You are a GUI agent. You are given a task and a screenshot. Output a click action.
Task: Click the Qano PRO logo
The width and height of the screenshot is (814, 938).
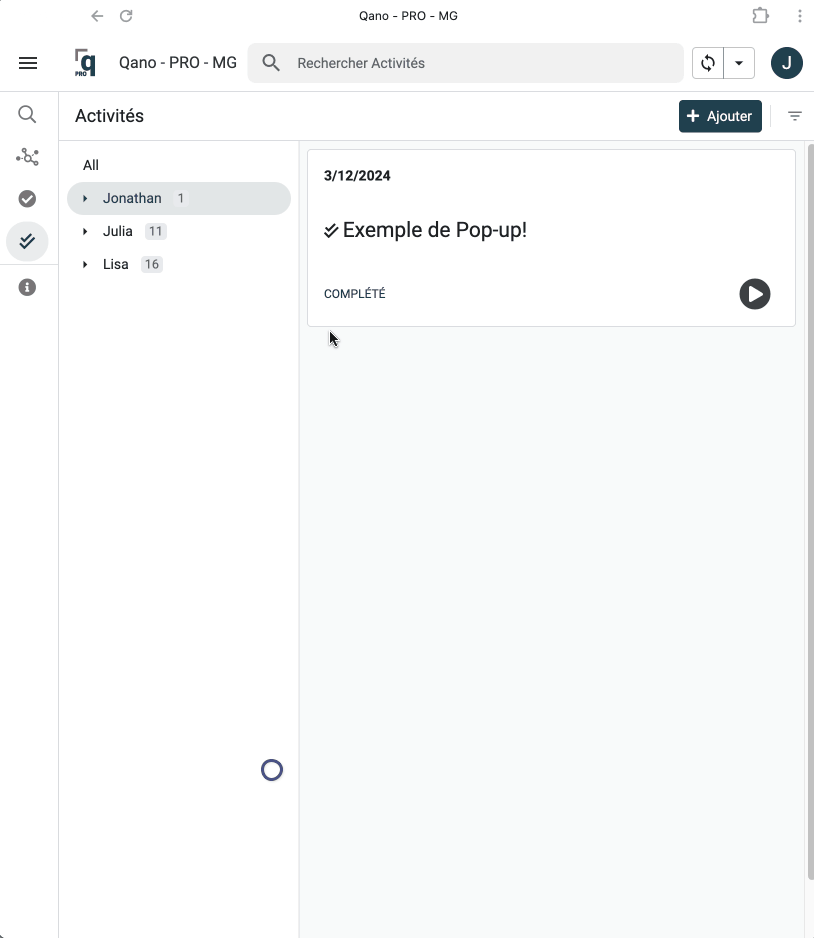[x=86, y=63]
